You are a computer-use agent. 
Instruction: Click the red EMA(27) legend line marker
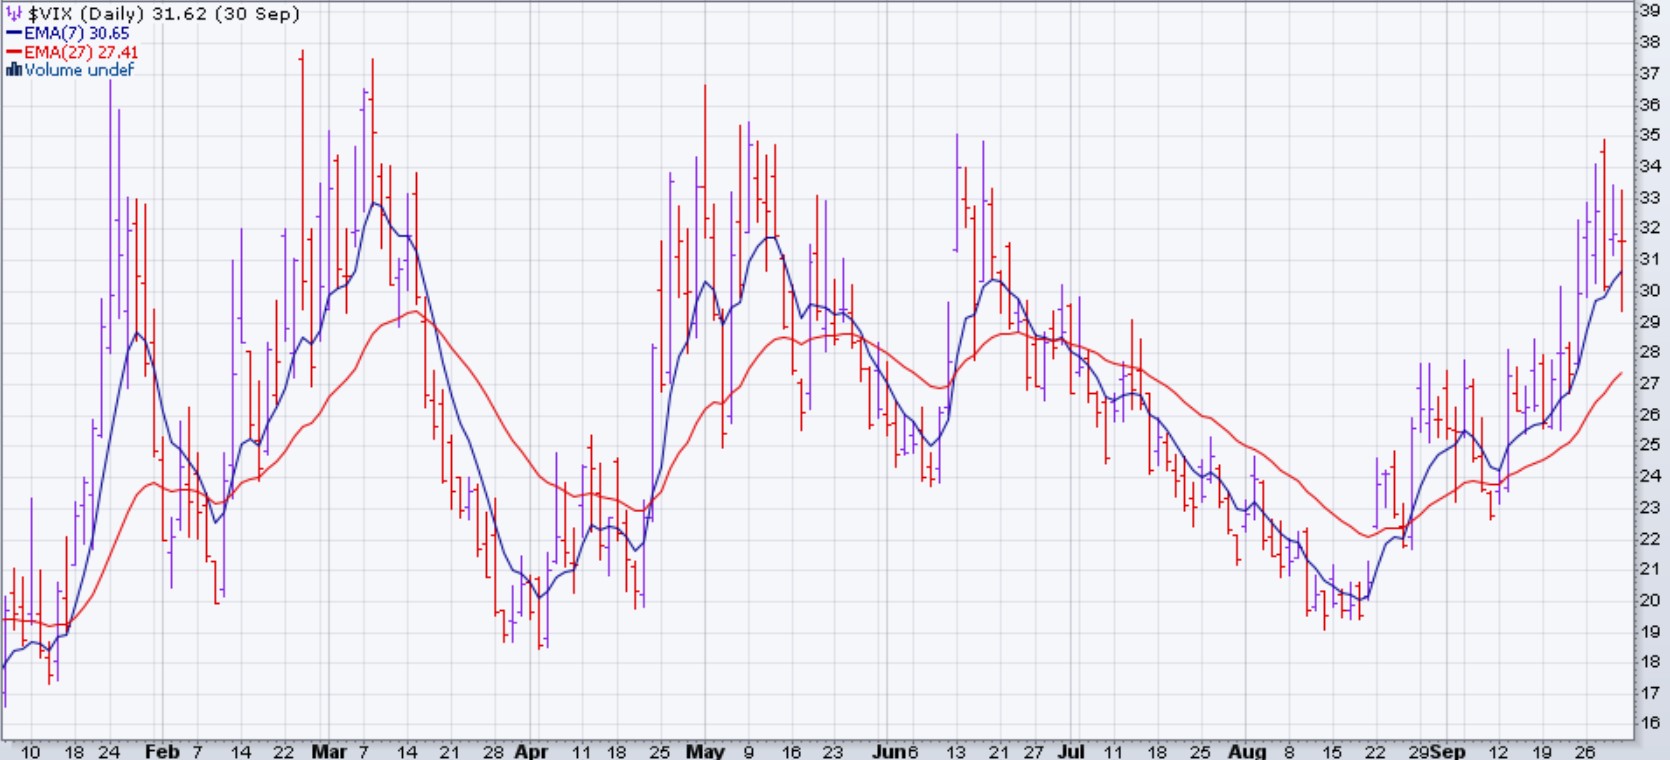coord(14,52)
